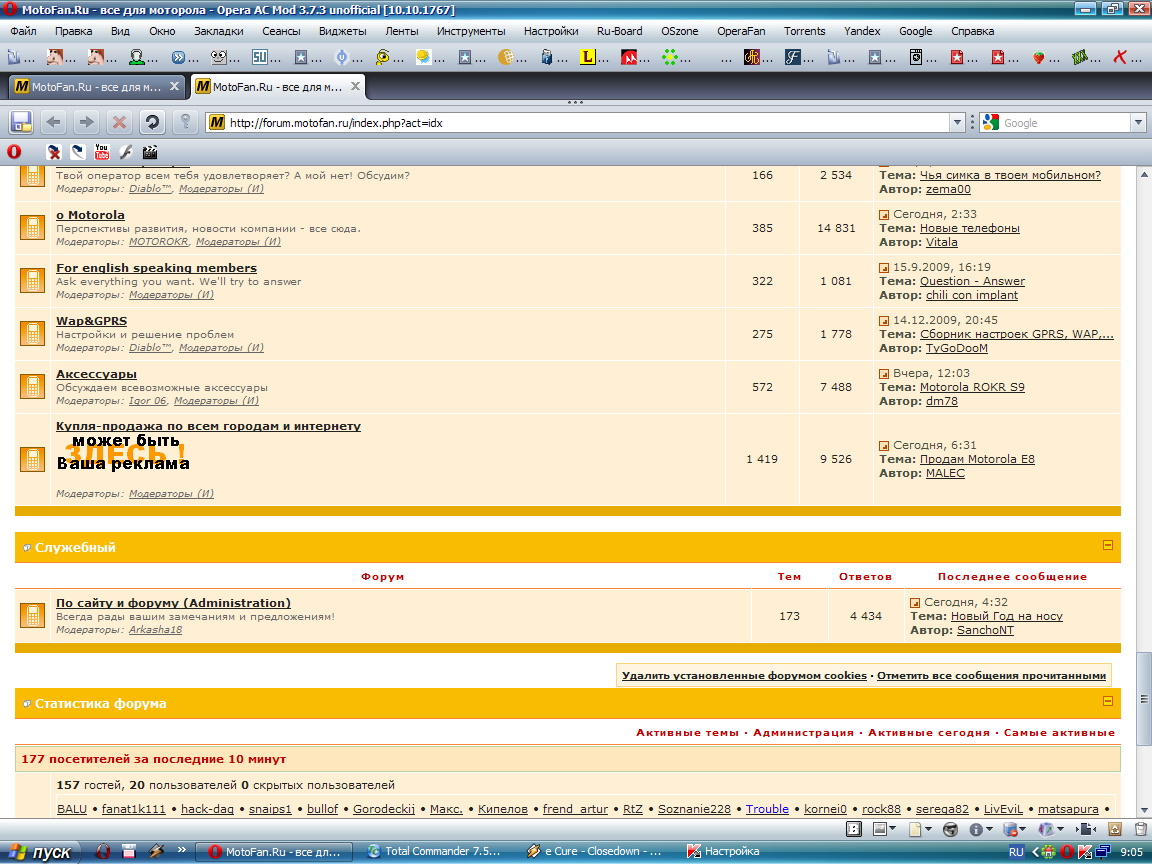This screenshot has height=864, width=1152.
Task: Click the wand key password button
Action: (x=185, y=122)
